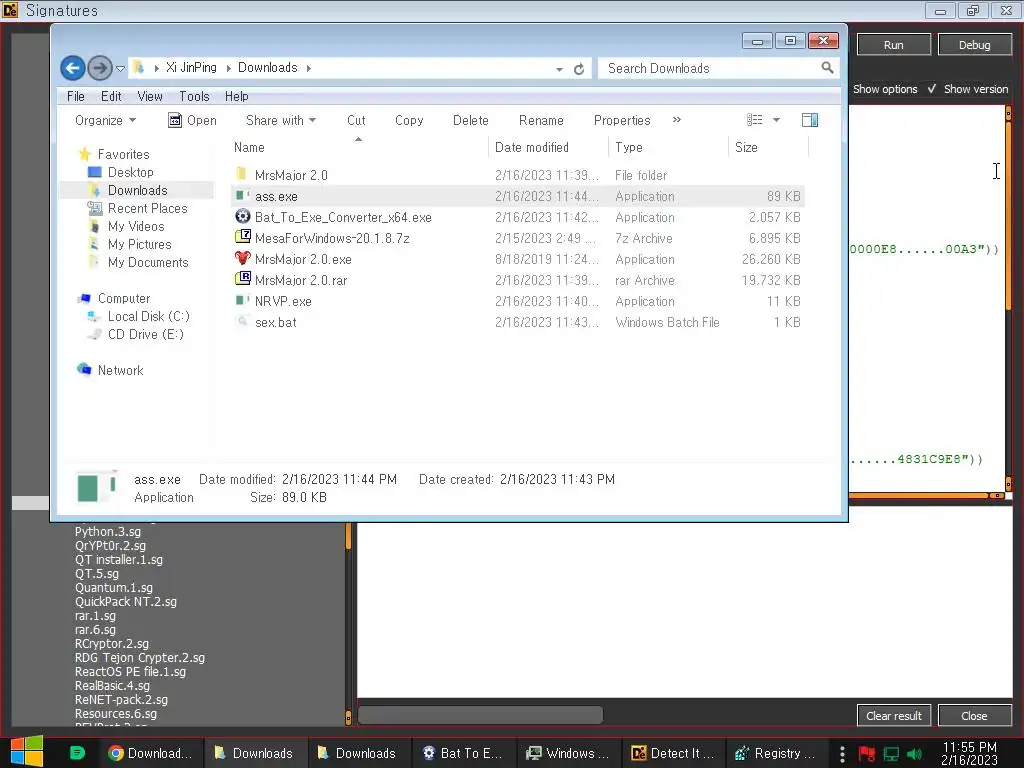Click Cut in the toolbar

[357, 120]
